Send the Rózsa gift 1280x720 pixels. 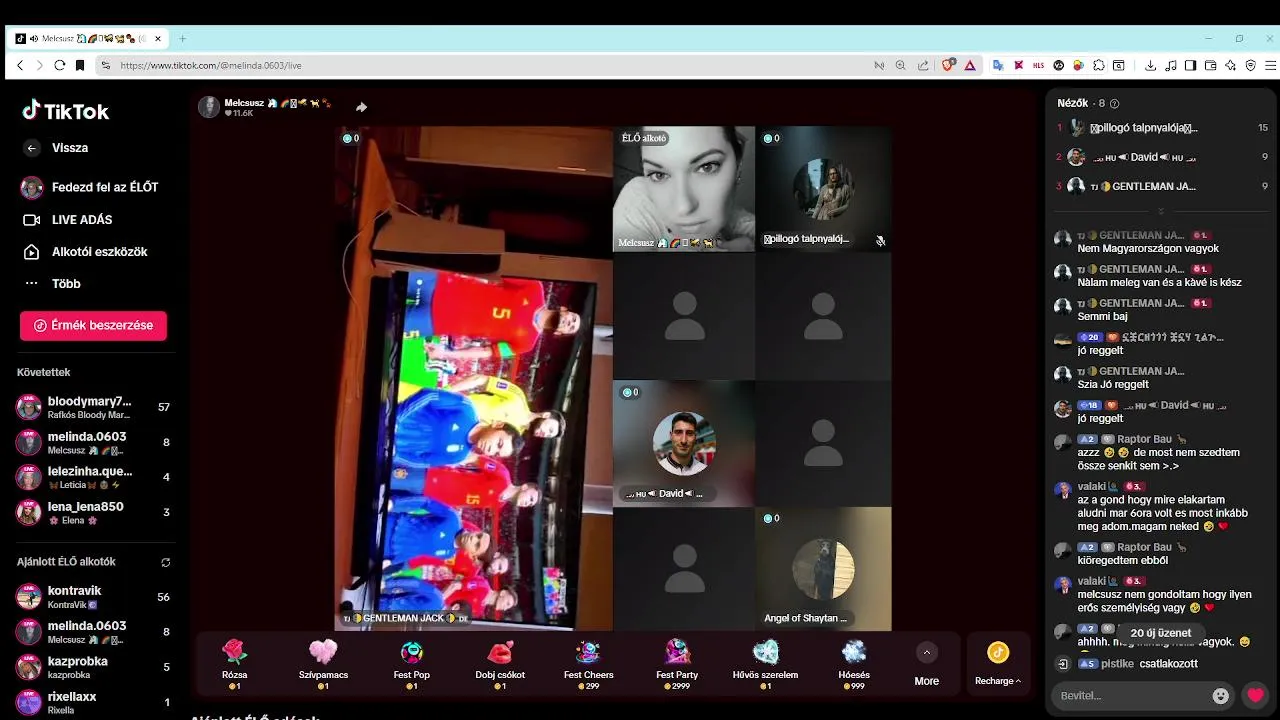(235, 664)
